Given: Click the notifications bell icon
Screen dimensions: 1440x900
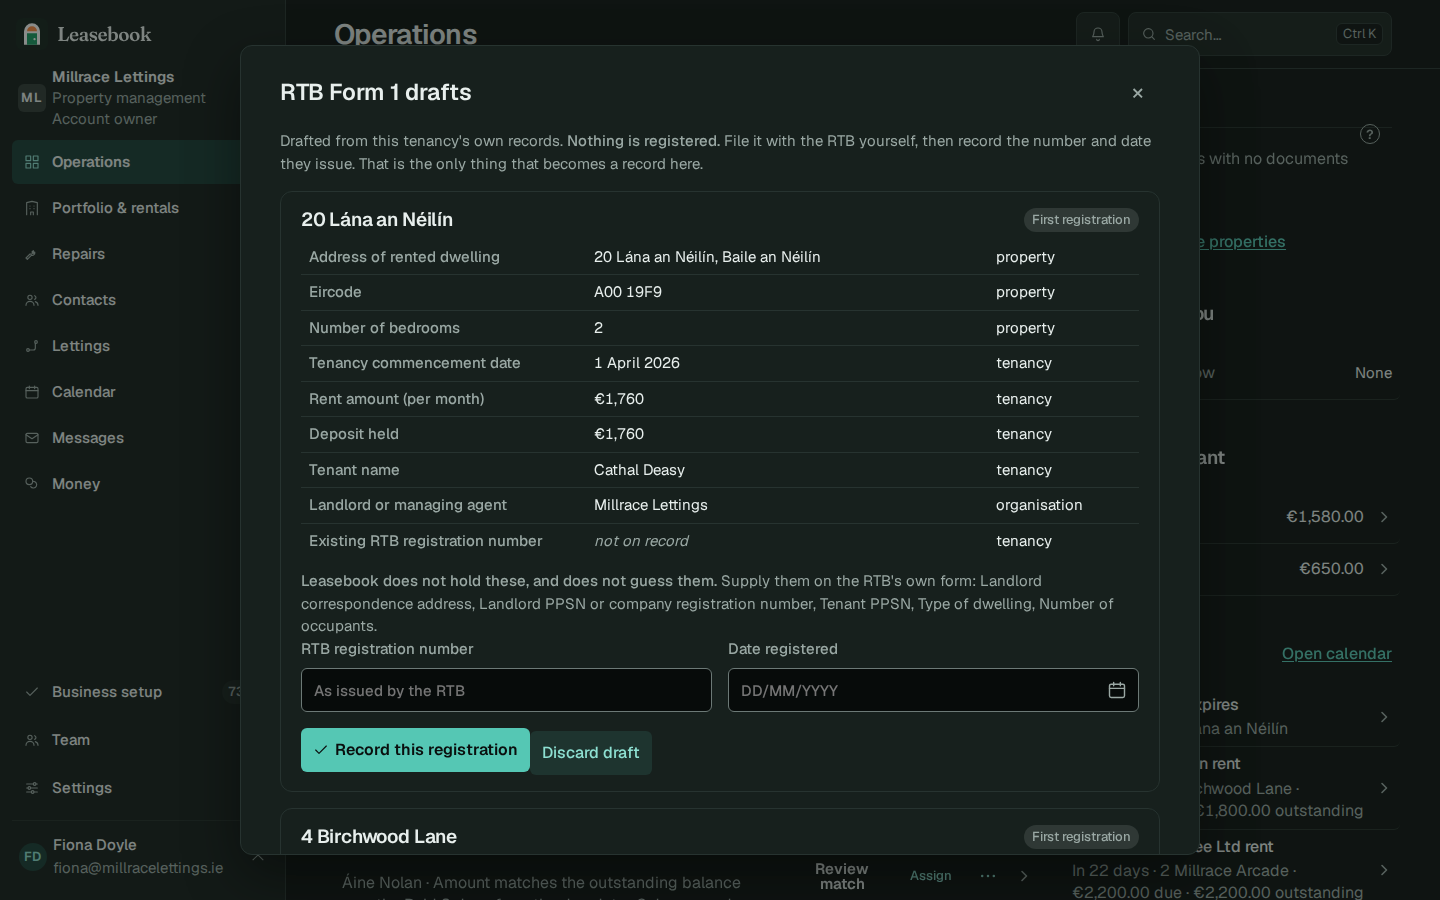Looking at the screenshot, I should 1098,34.
